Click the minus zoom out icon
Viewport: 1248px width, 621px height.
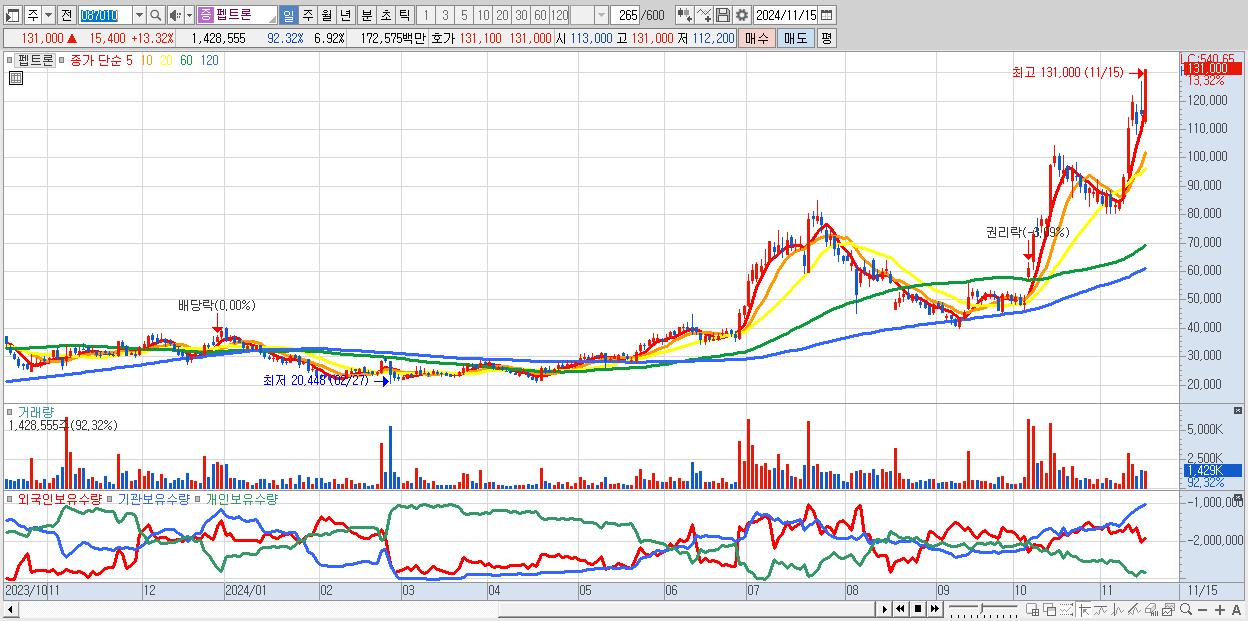1202,609
